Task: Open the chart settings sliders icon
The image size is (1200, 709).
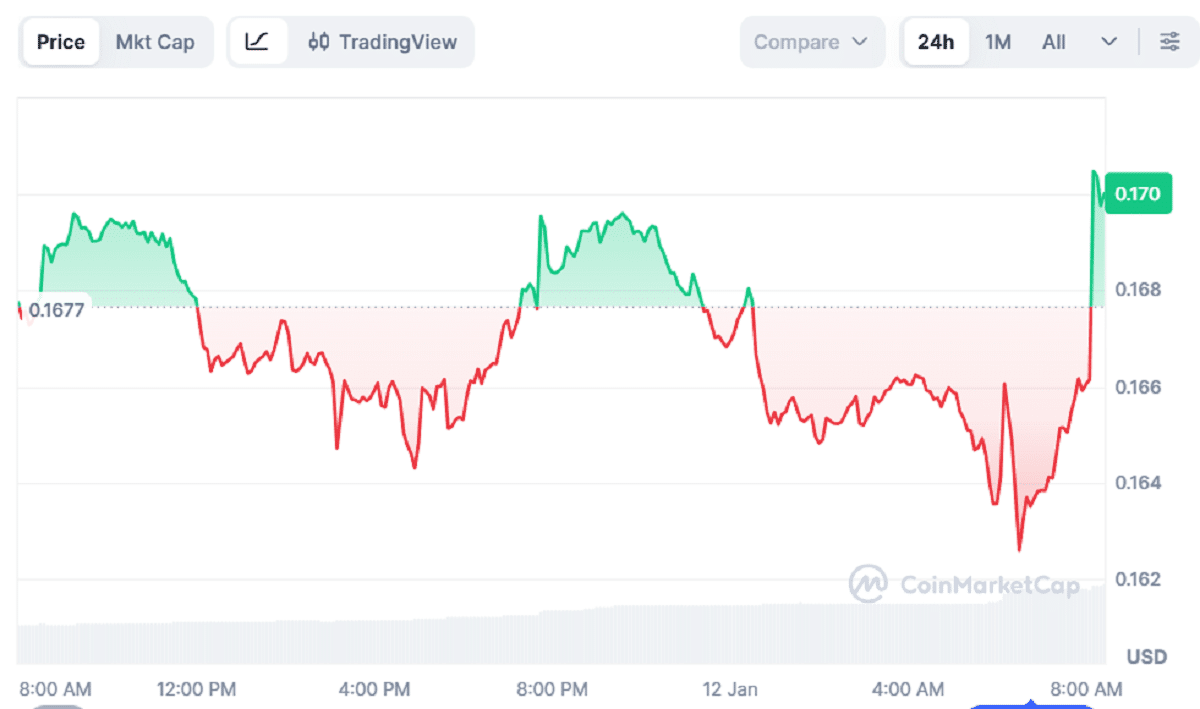Action: (1169, 42)
